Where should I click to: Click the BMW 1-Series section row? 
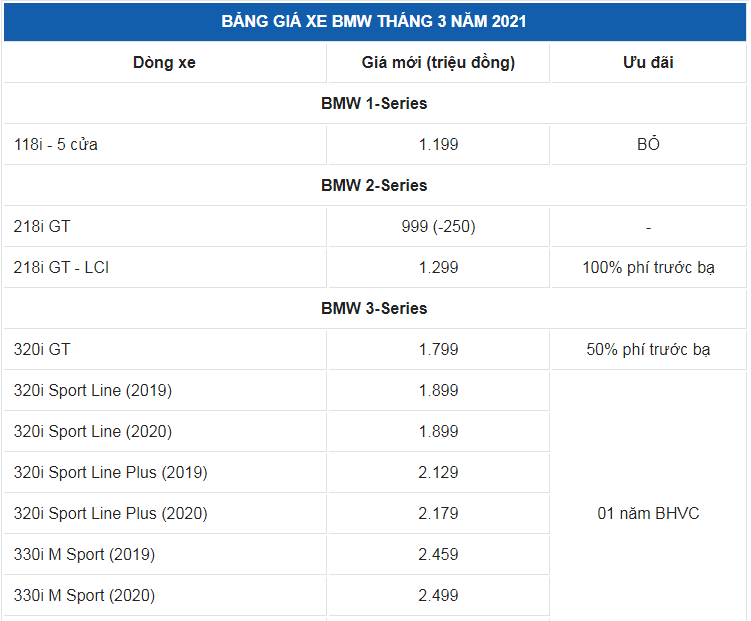tap(375, 103)
